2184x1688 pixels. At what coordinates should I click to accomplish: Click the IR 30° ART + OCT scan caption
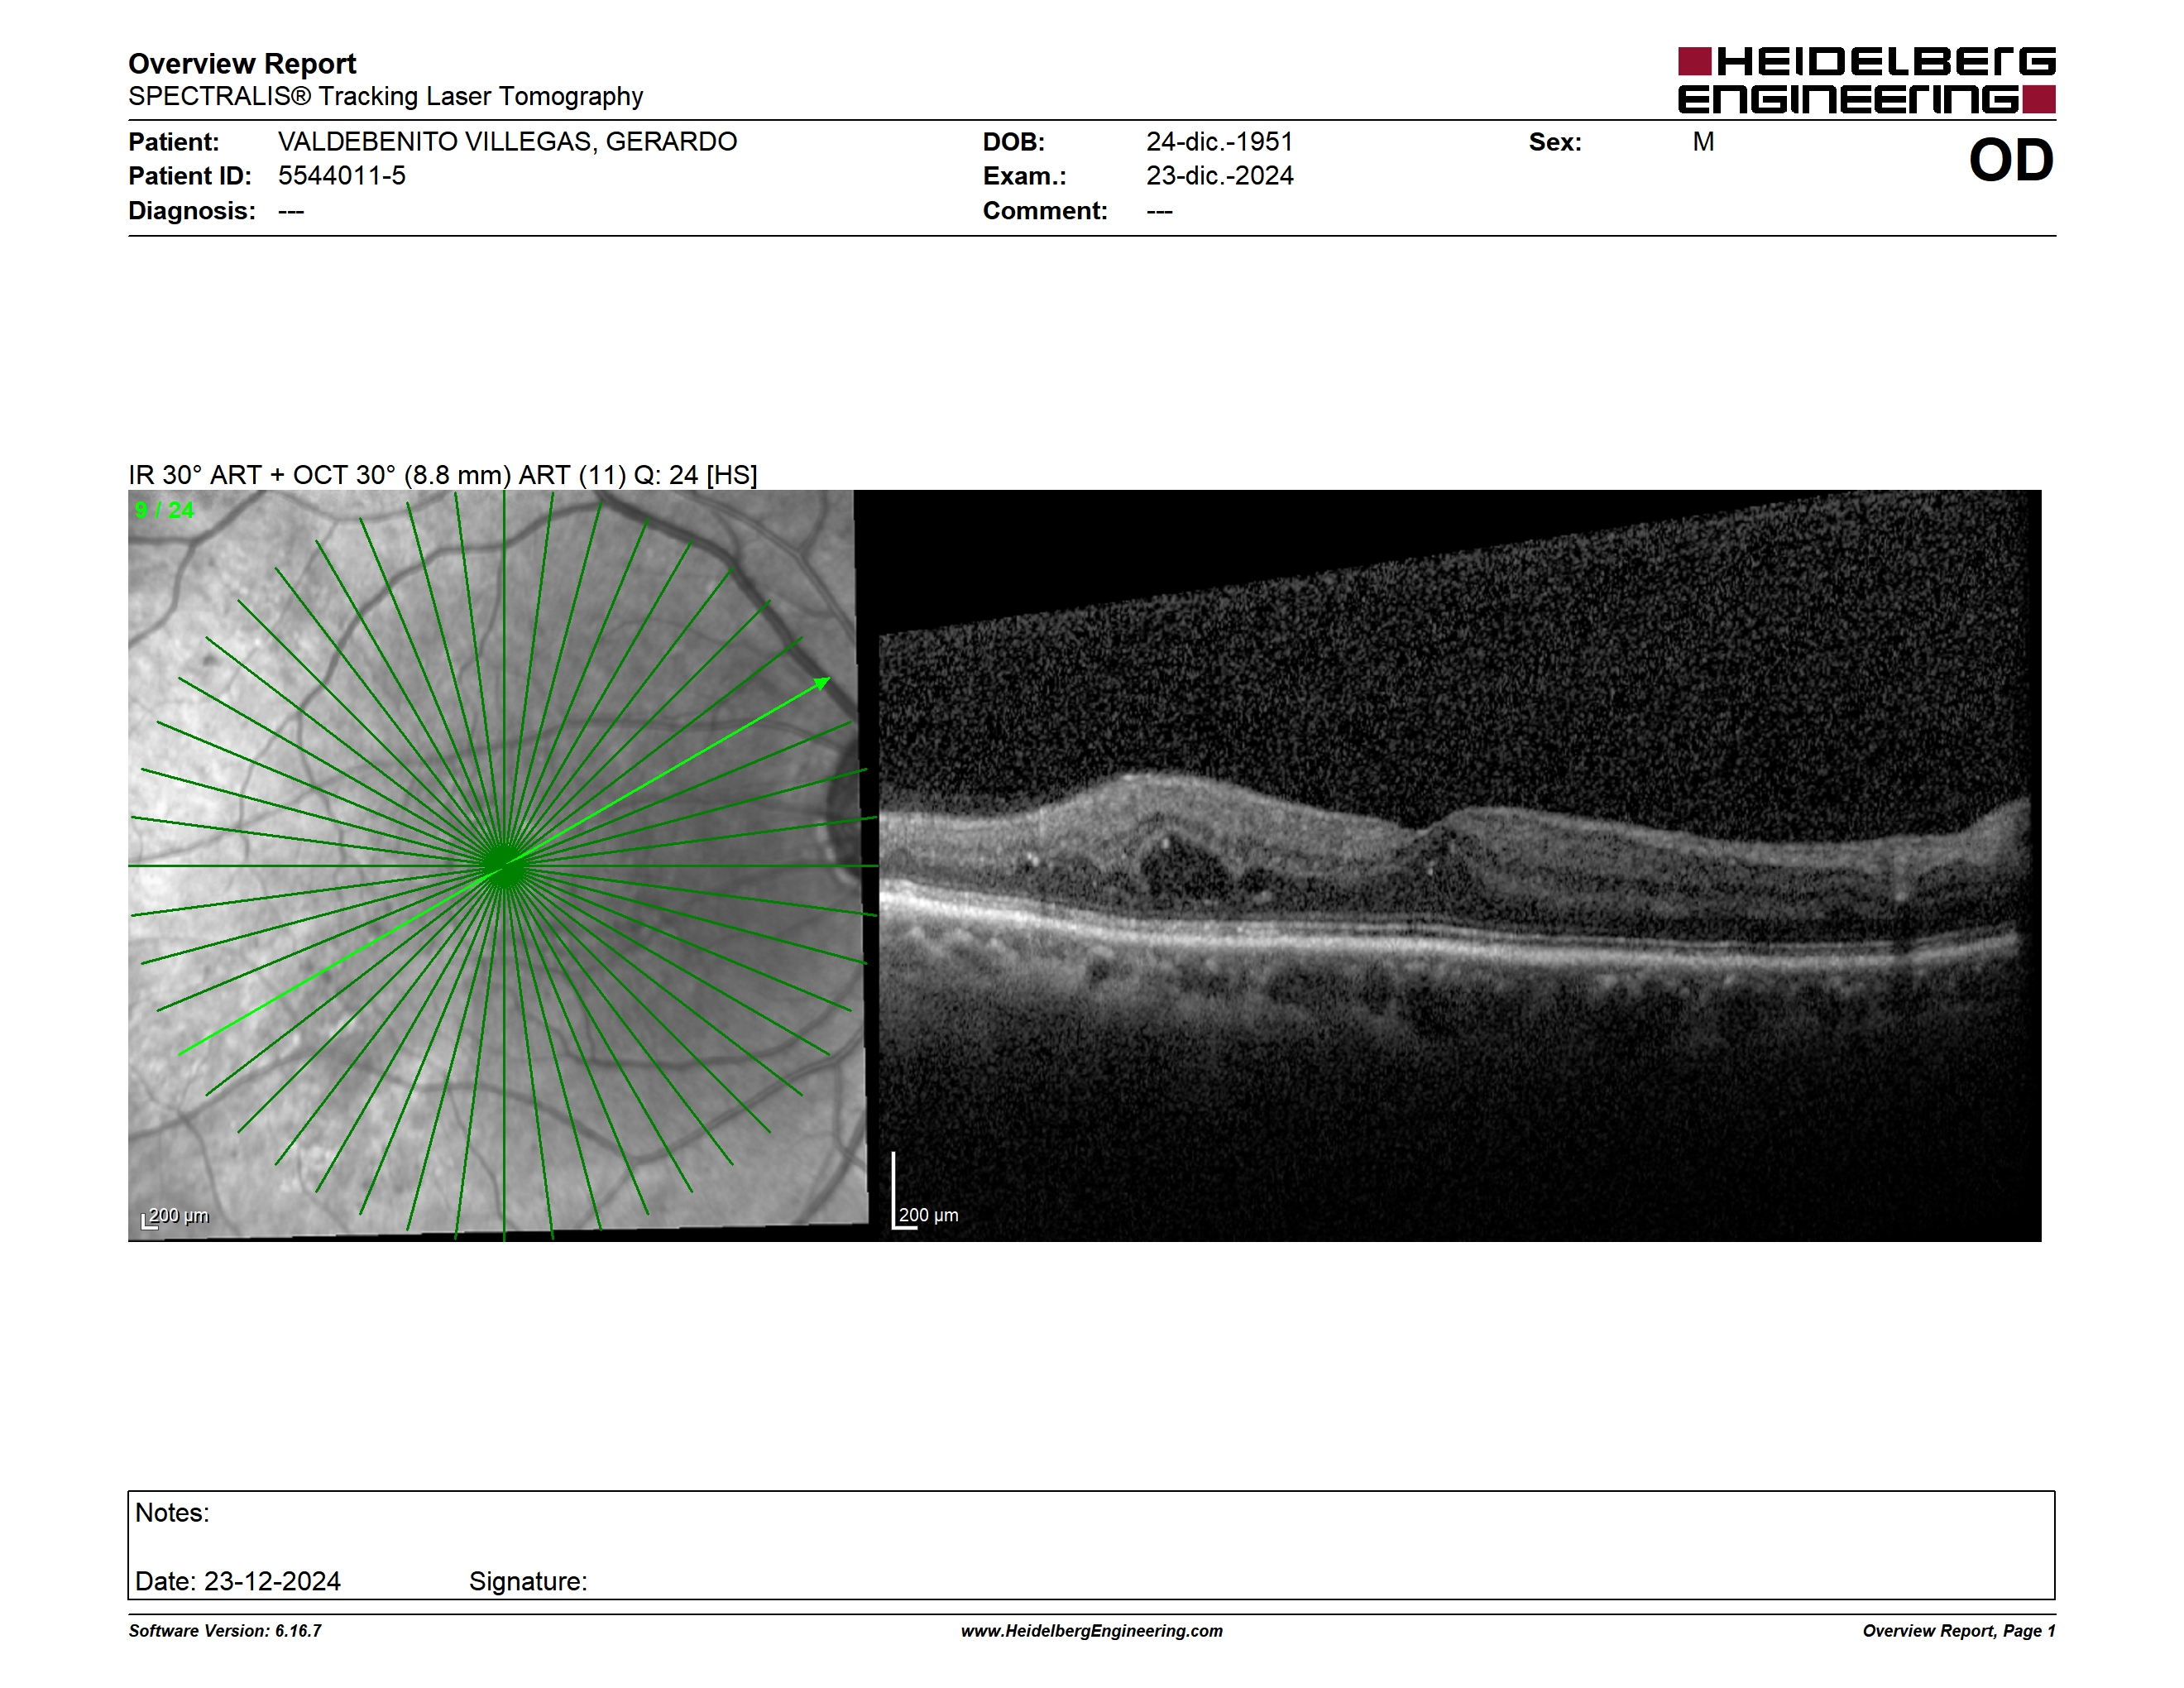coord(443,475)
